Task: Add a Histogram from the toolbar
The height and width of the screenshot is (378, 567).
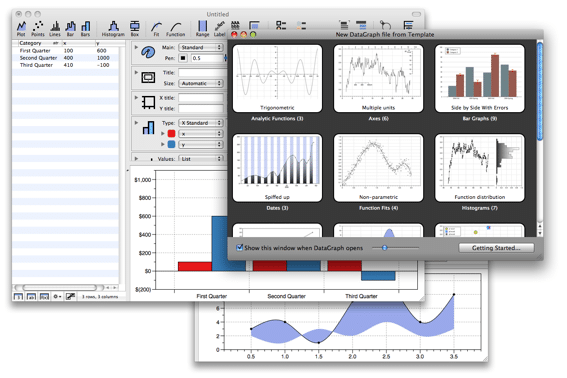Action: coord(113,29)
